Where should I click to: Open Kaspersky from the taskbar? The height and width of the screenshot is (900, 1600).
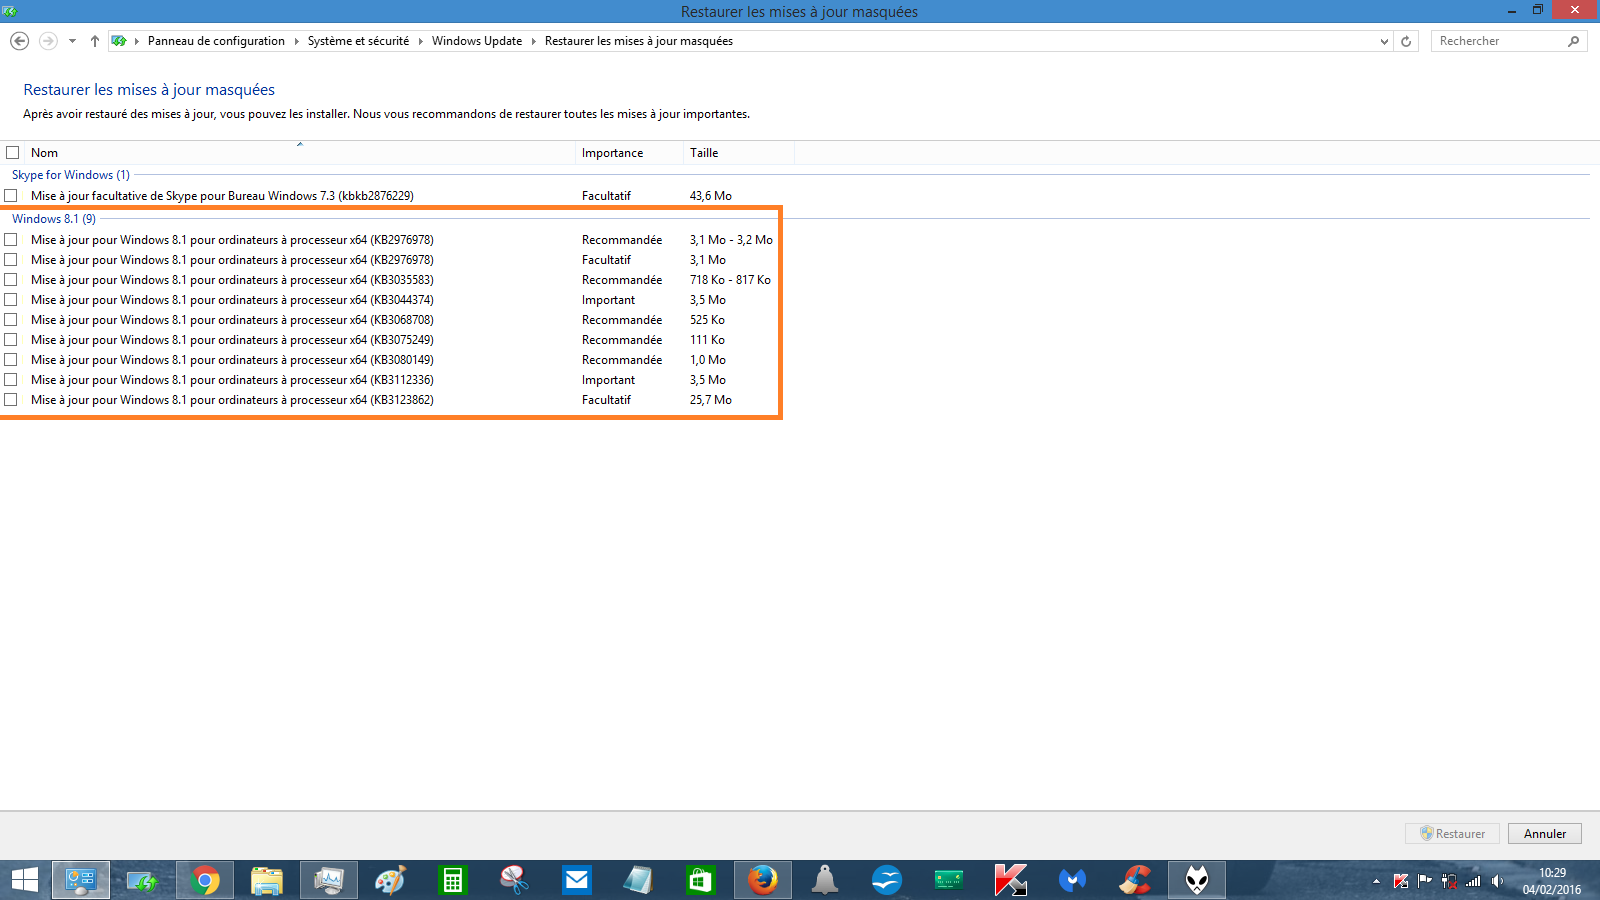[1010, 880]
